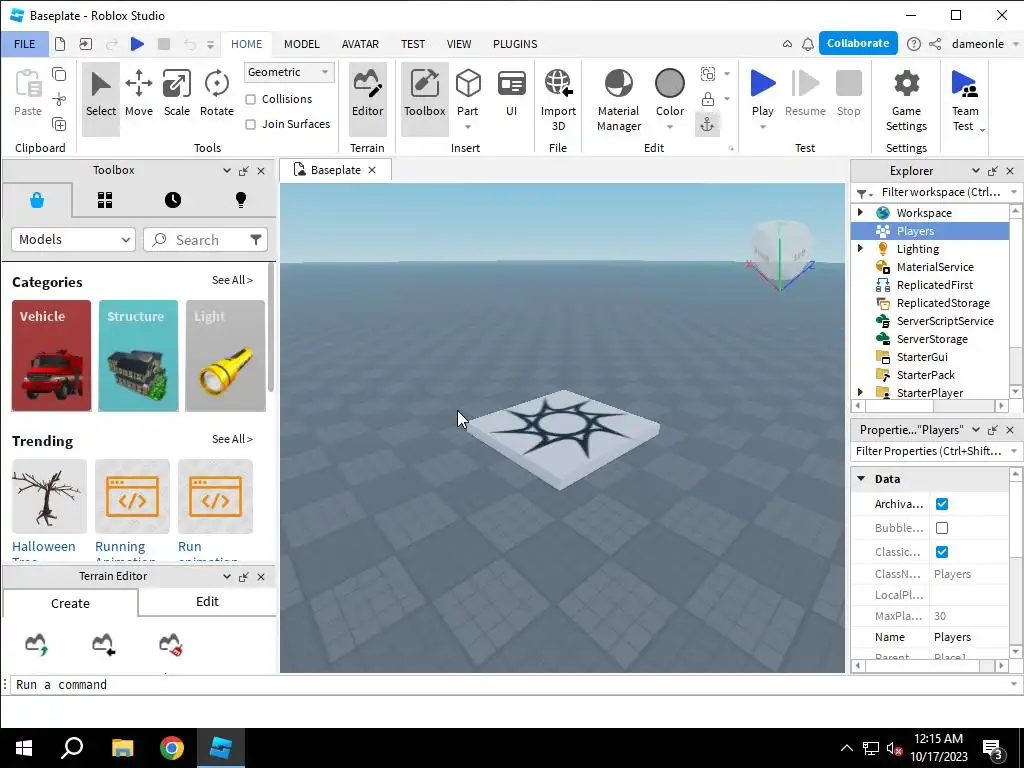The width and height of the screenshot is (1024, 768).
Task: Switch to the TEST tab
Action: (x=413, y=44)
